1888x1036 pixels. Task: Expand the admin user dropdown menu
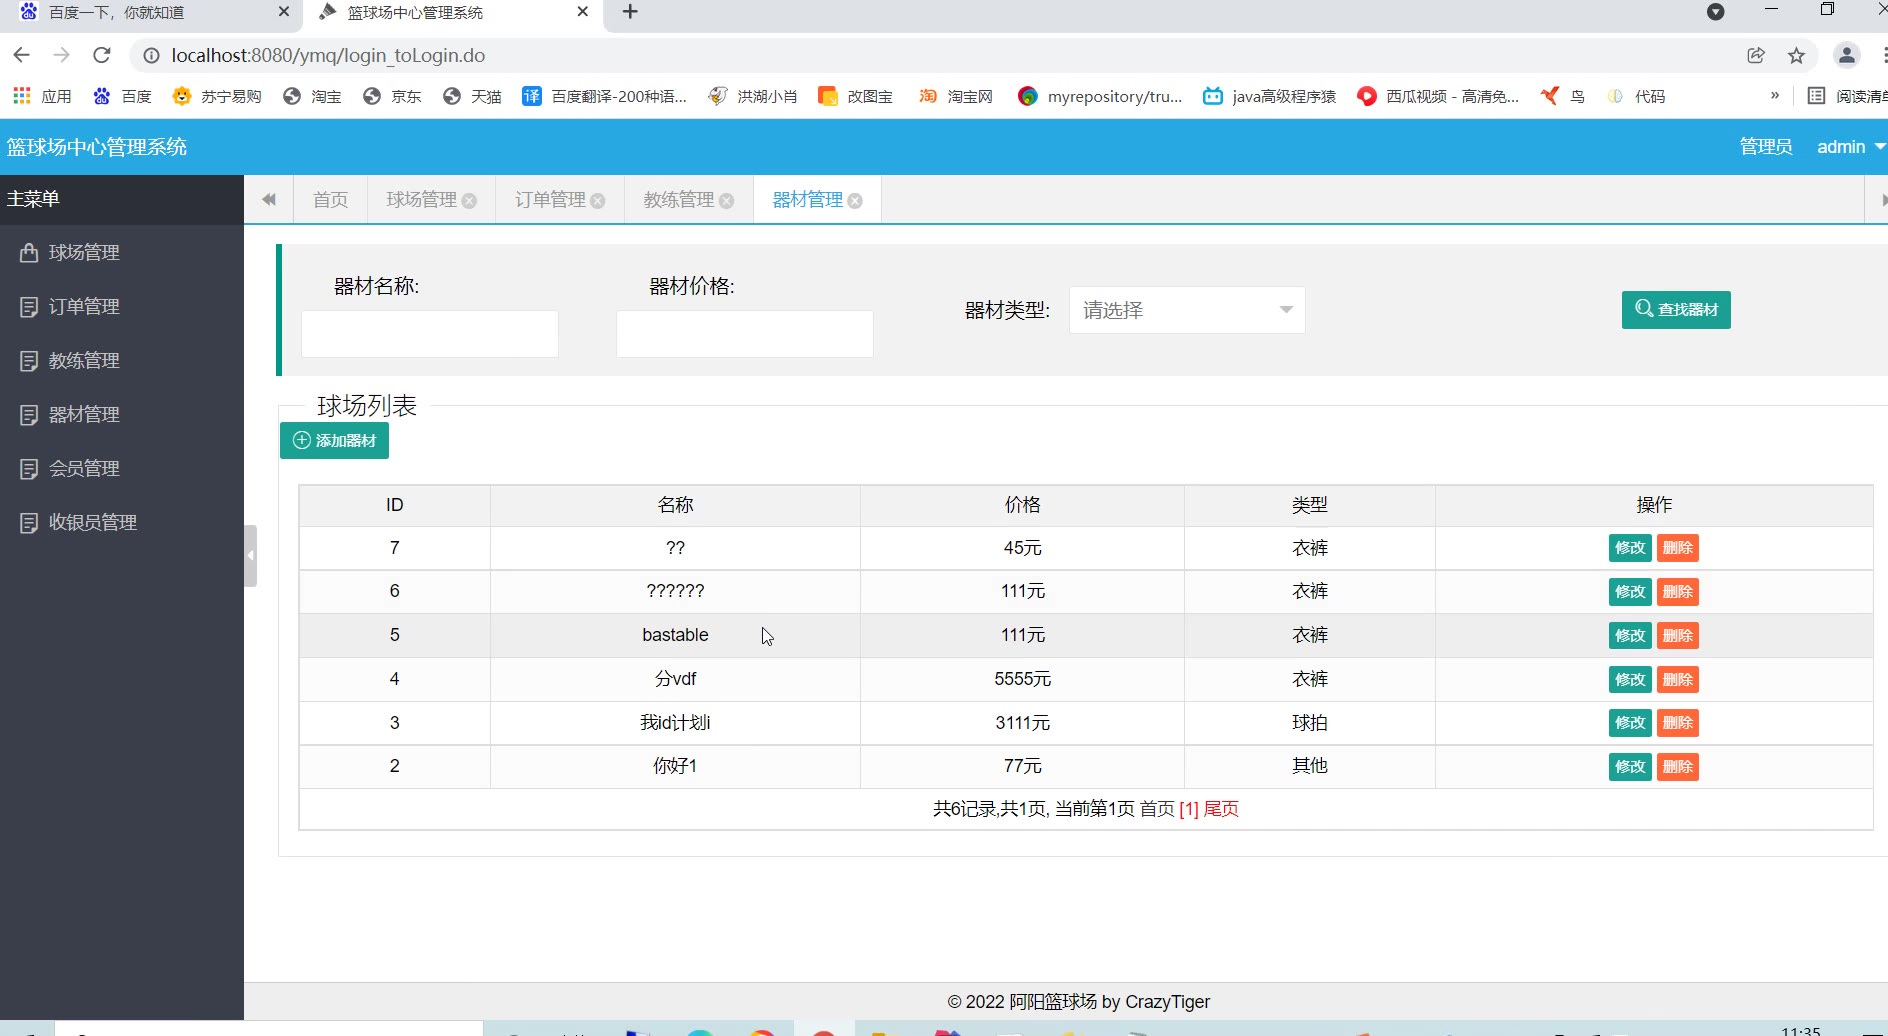[1850, 147]
